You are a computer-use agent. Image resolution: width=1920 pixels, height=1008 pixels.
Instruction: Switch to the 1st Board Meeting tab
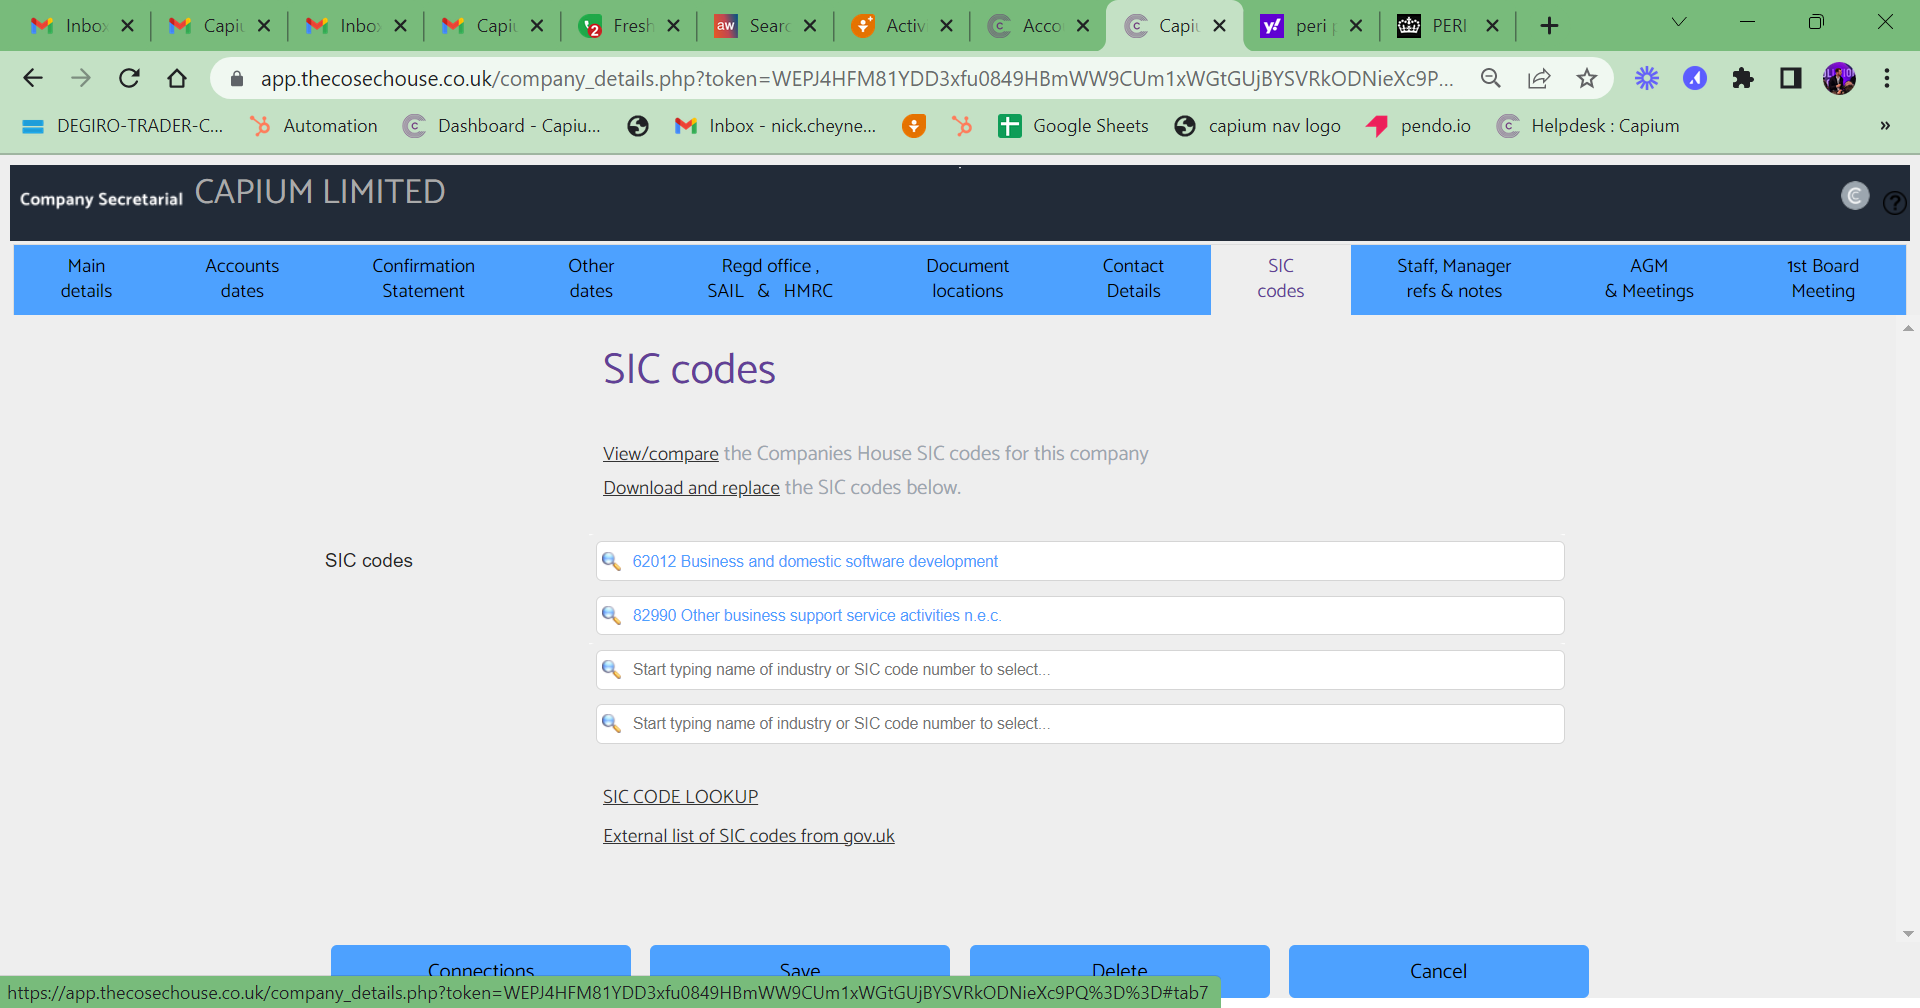point(1823,279)
